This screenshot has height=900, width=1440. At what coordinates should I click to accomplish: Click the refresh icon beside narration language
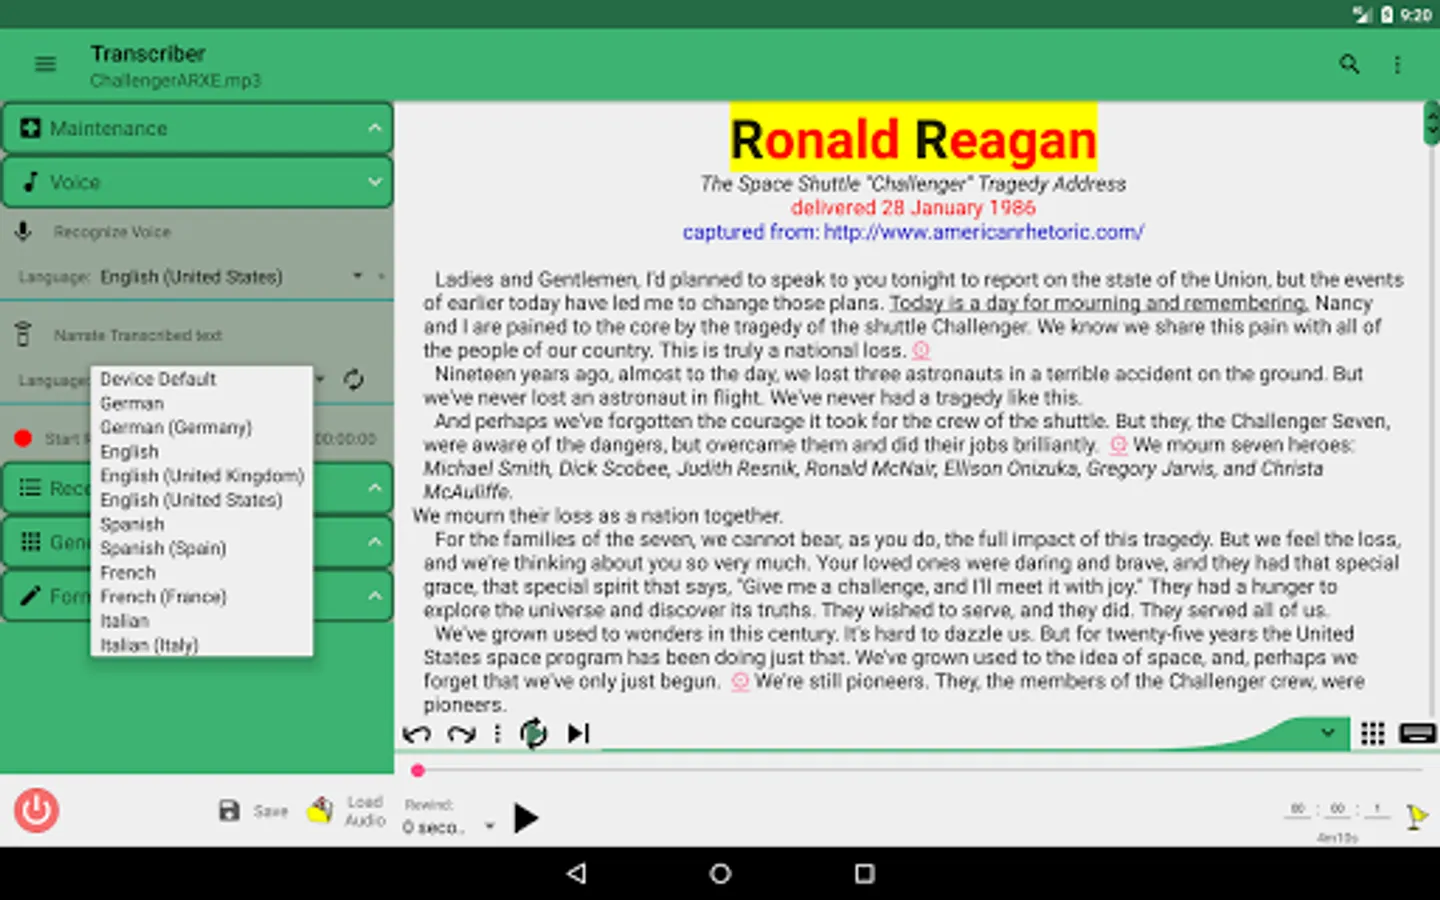(x=353, y=380)
